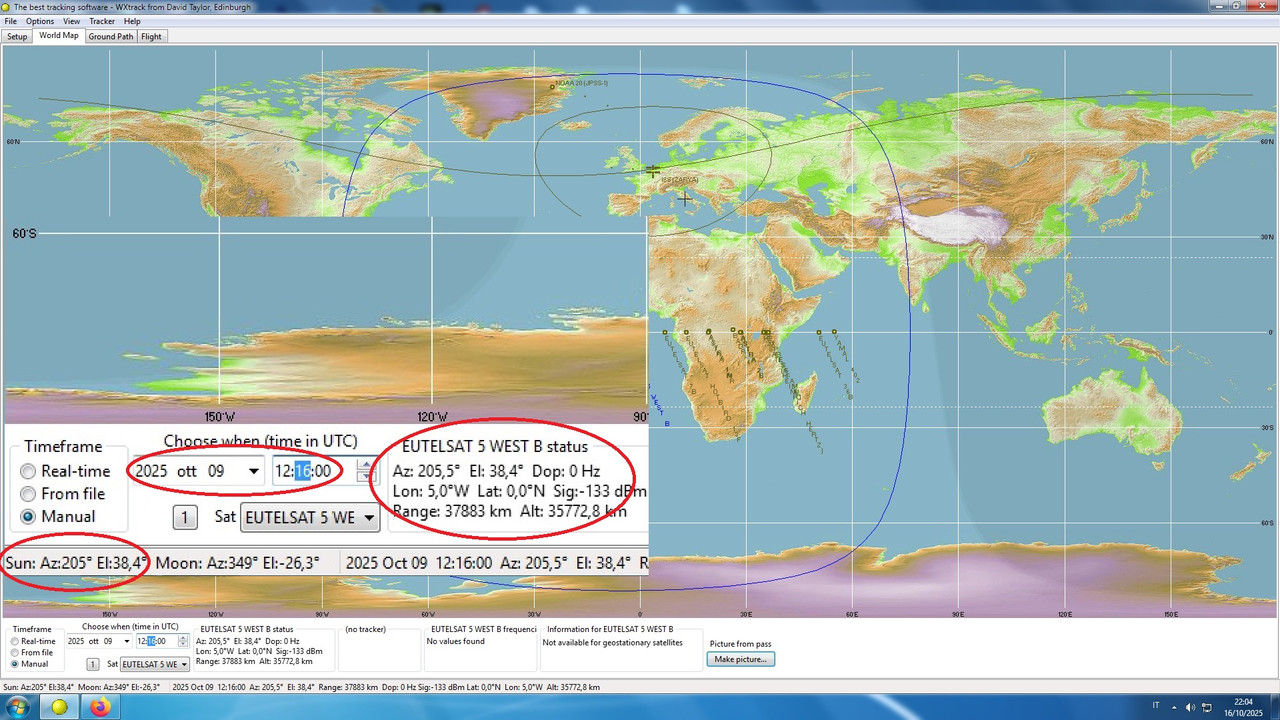
Task: Click the Make picture button
Action: pyautogui.click(x=741, y=659)
